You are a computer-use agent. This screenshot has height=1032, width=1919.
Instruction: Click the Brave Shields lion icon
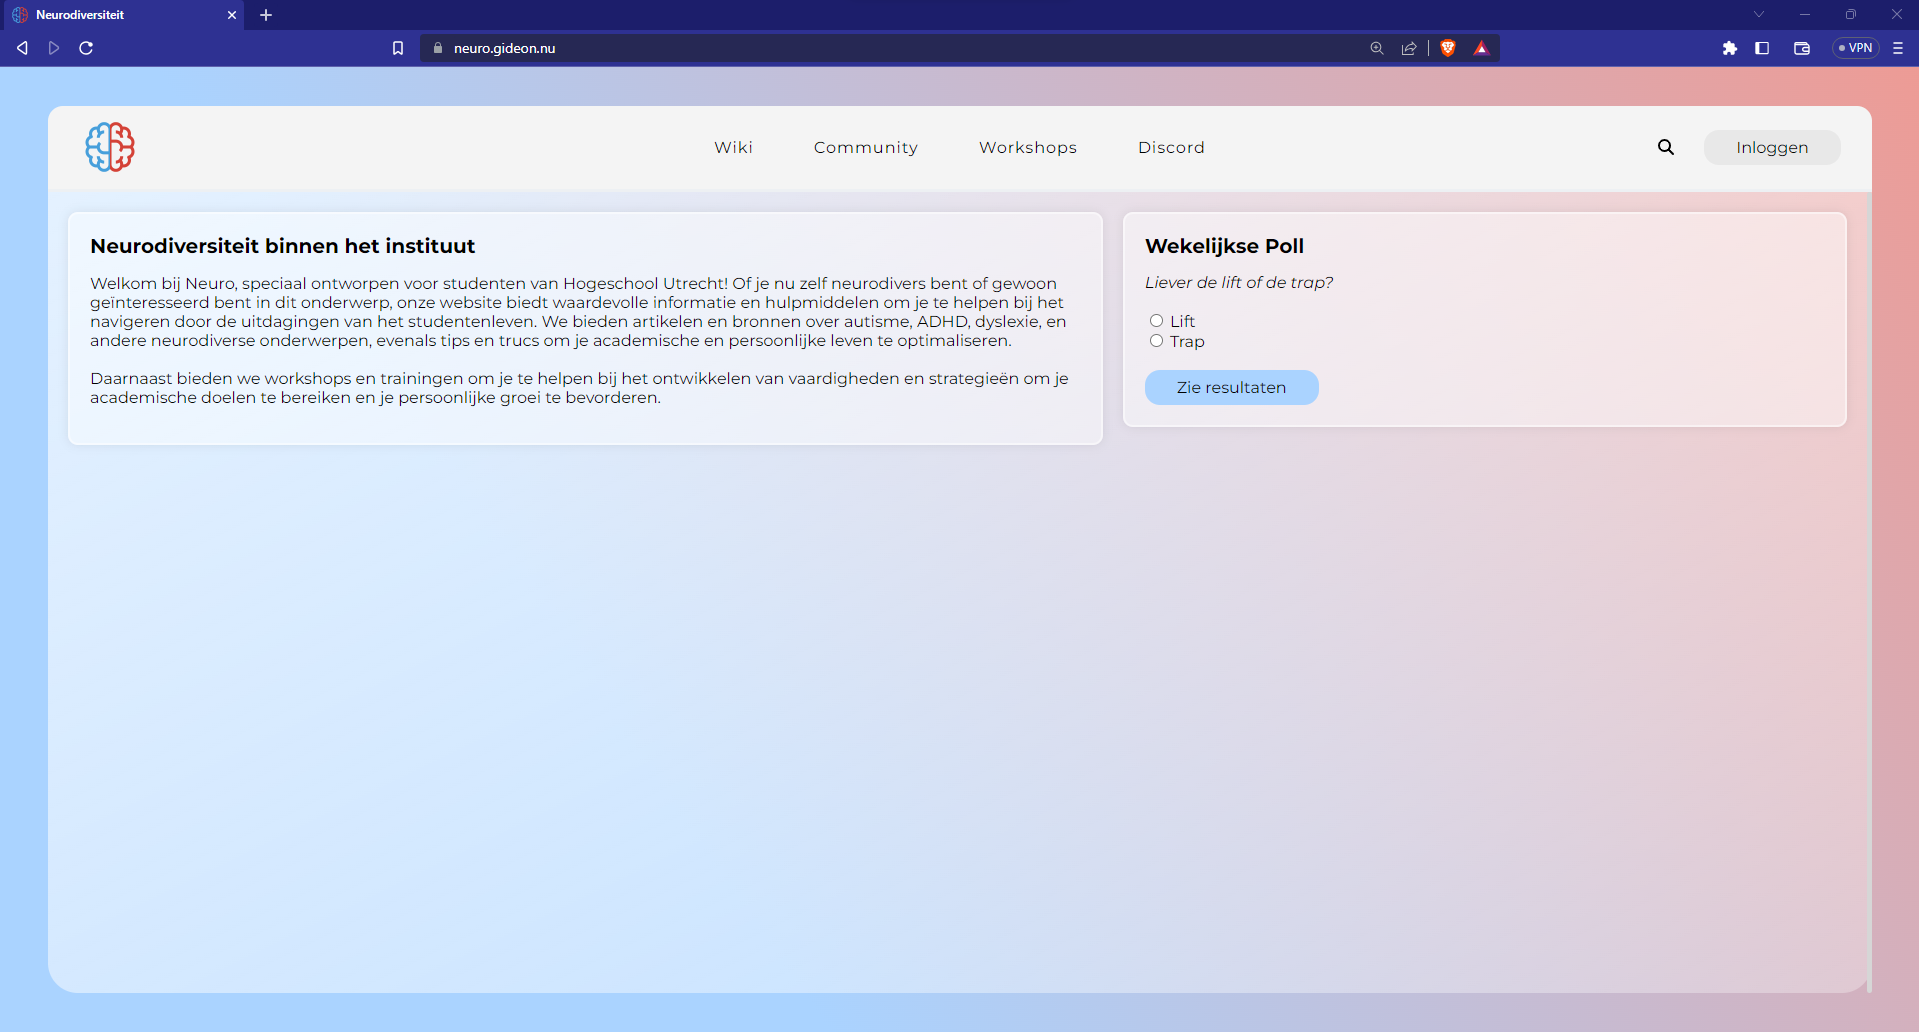click(1447, 48)
